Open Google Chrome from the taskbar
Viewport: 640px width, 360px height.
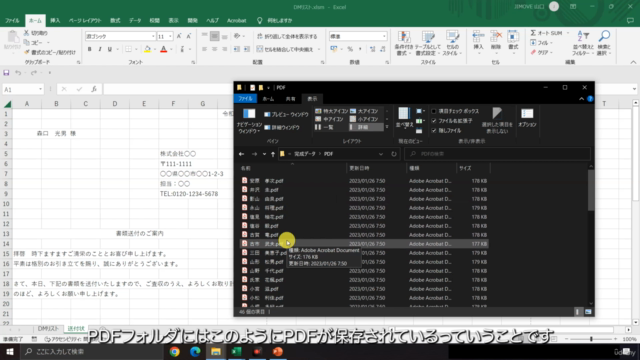175,351
